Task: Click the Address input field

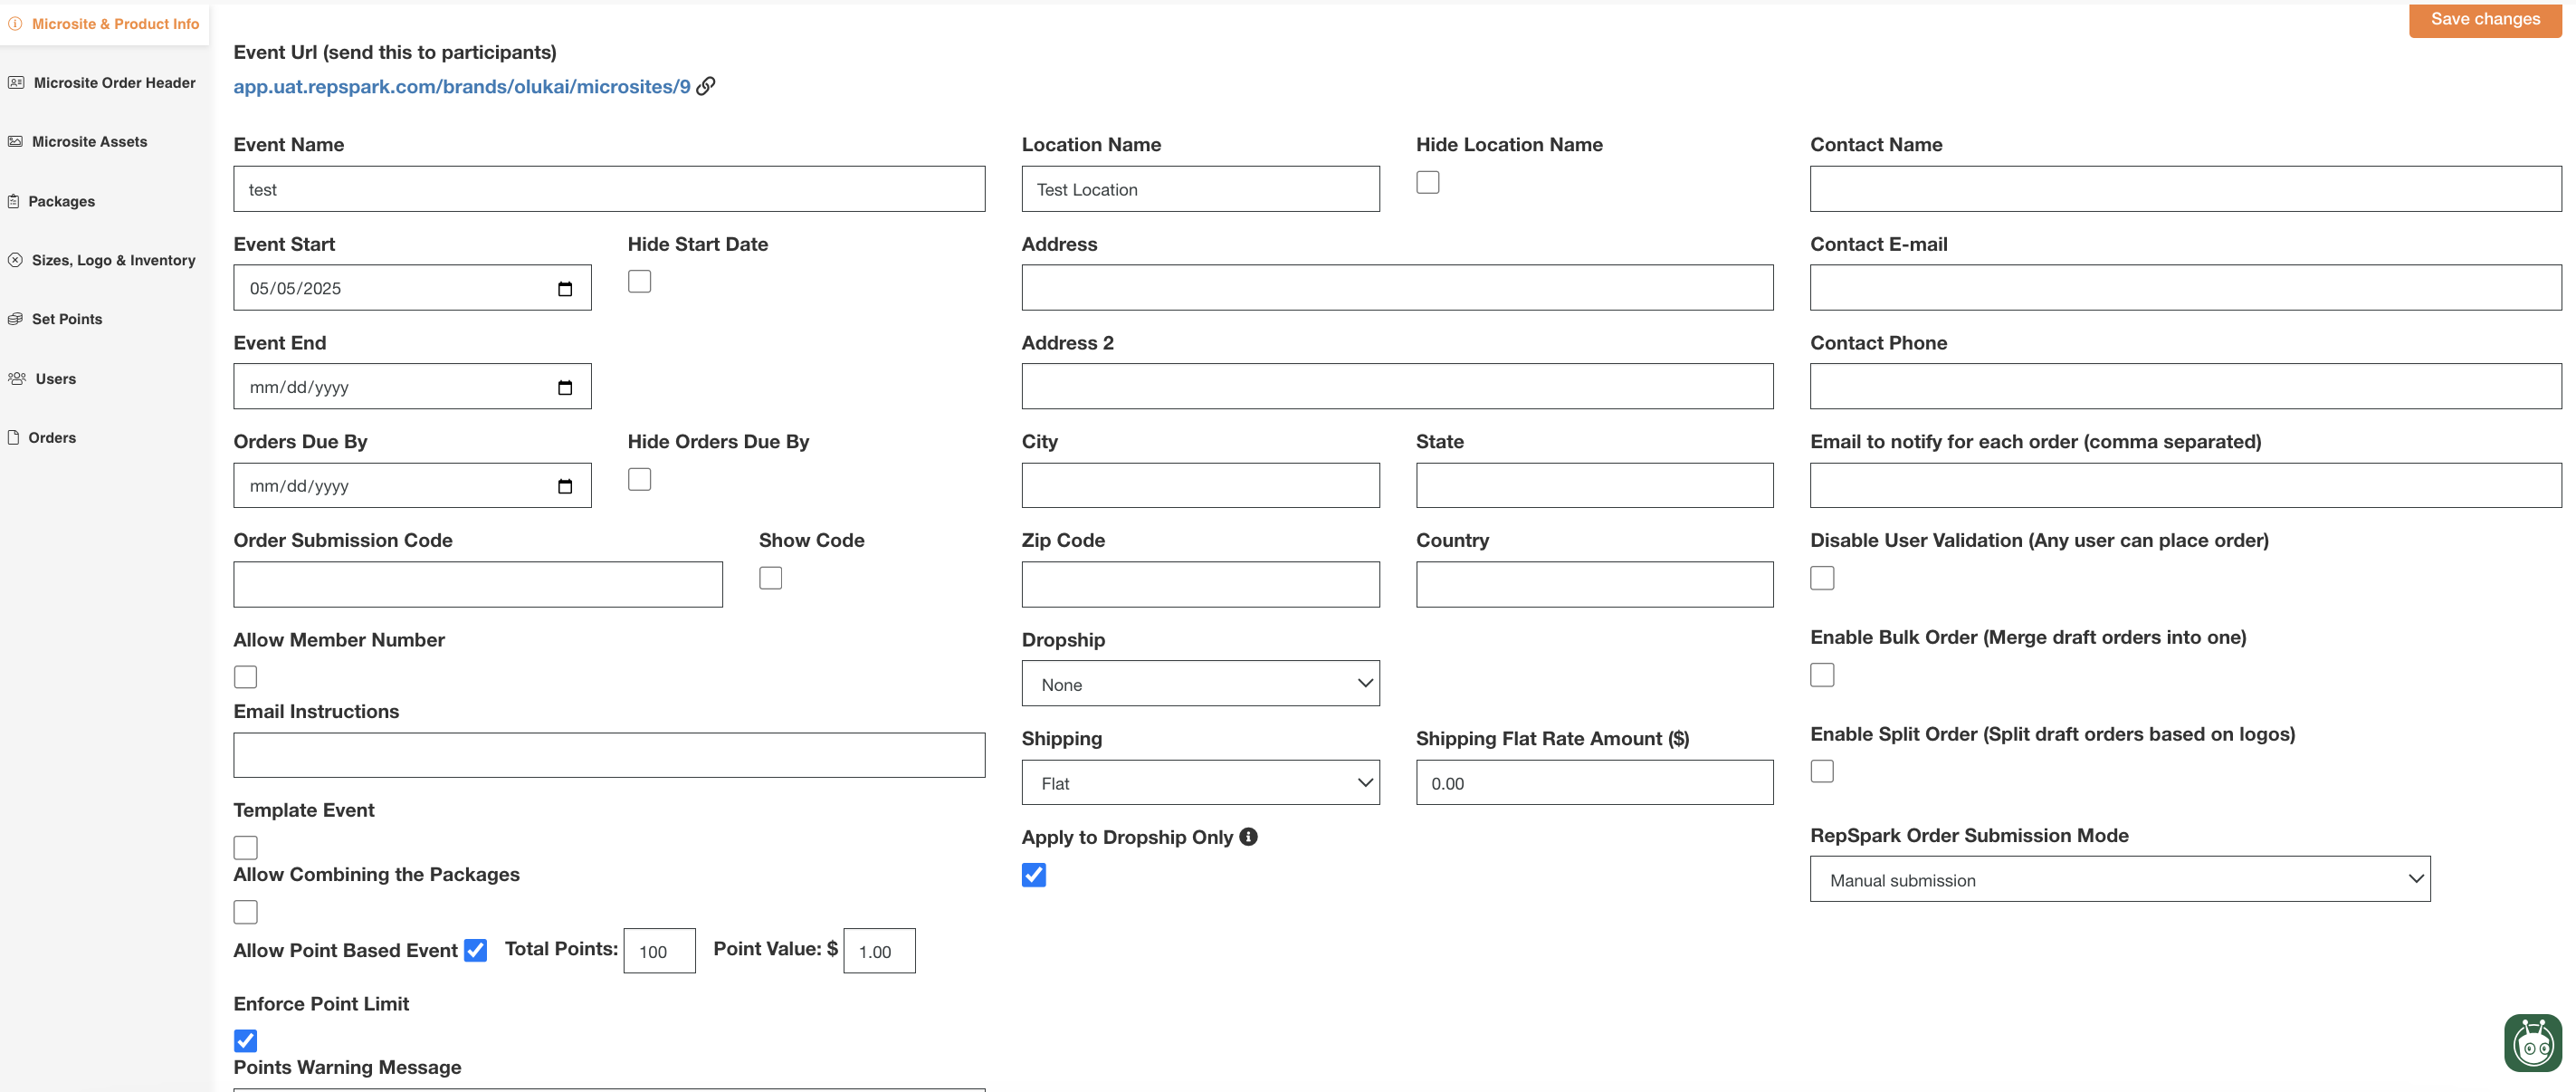Action: click(1397, 287)
